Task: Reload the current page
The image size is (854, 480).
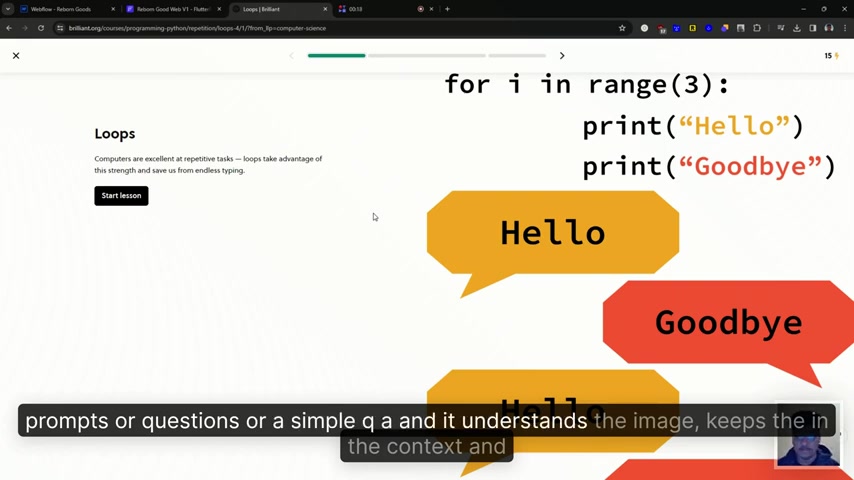Action: (41, 28)
